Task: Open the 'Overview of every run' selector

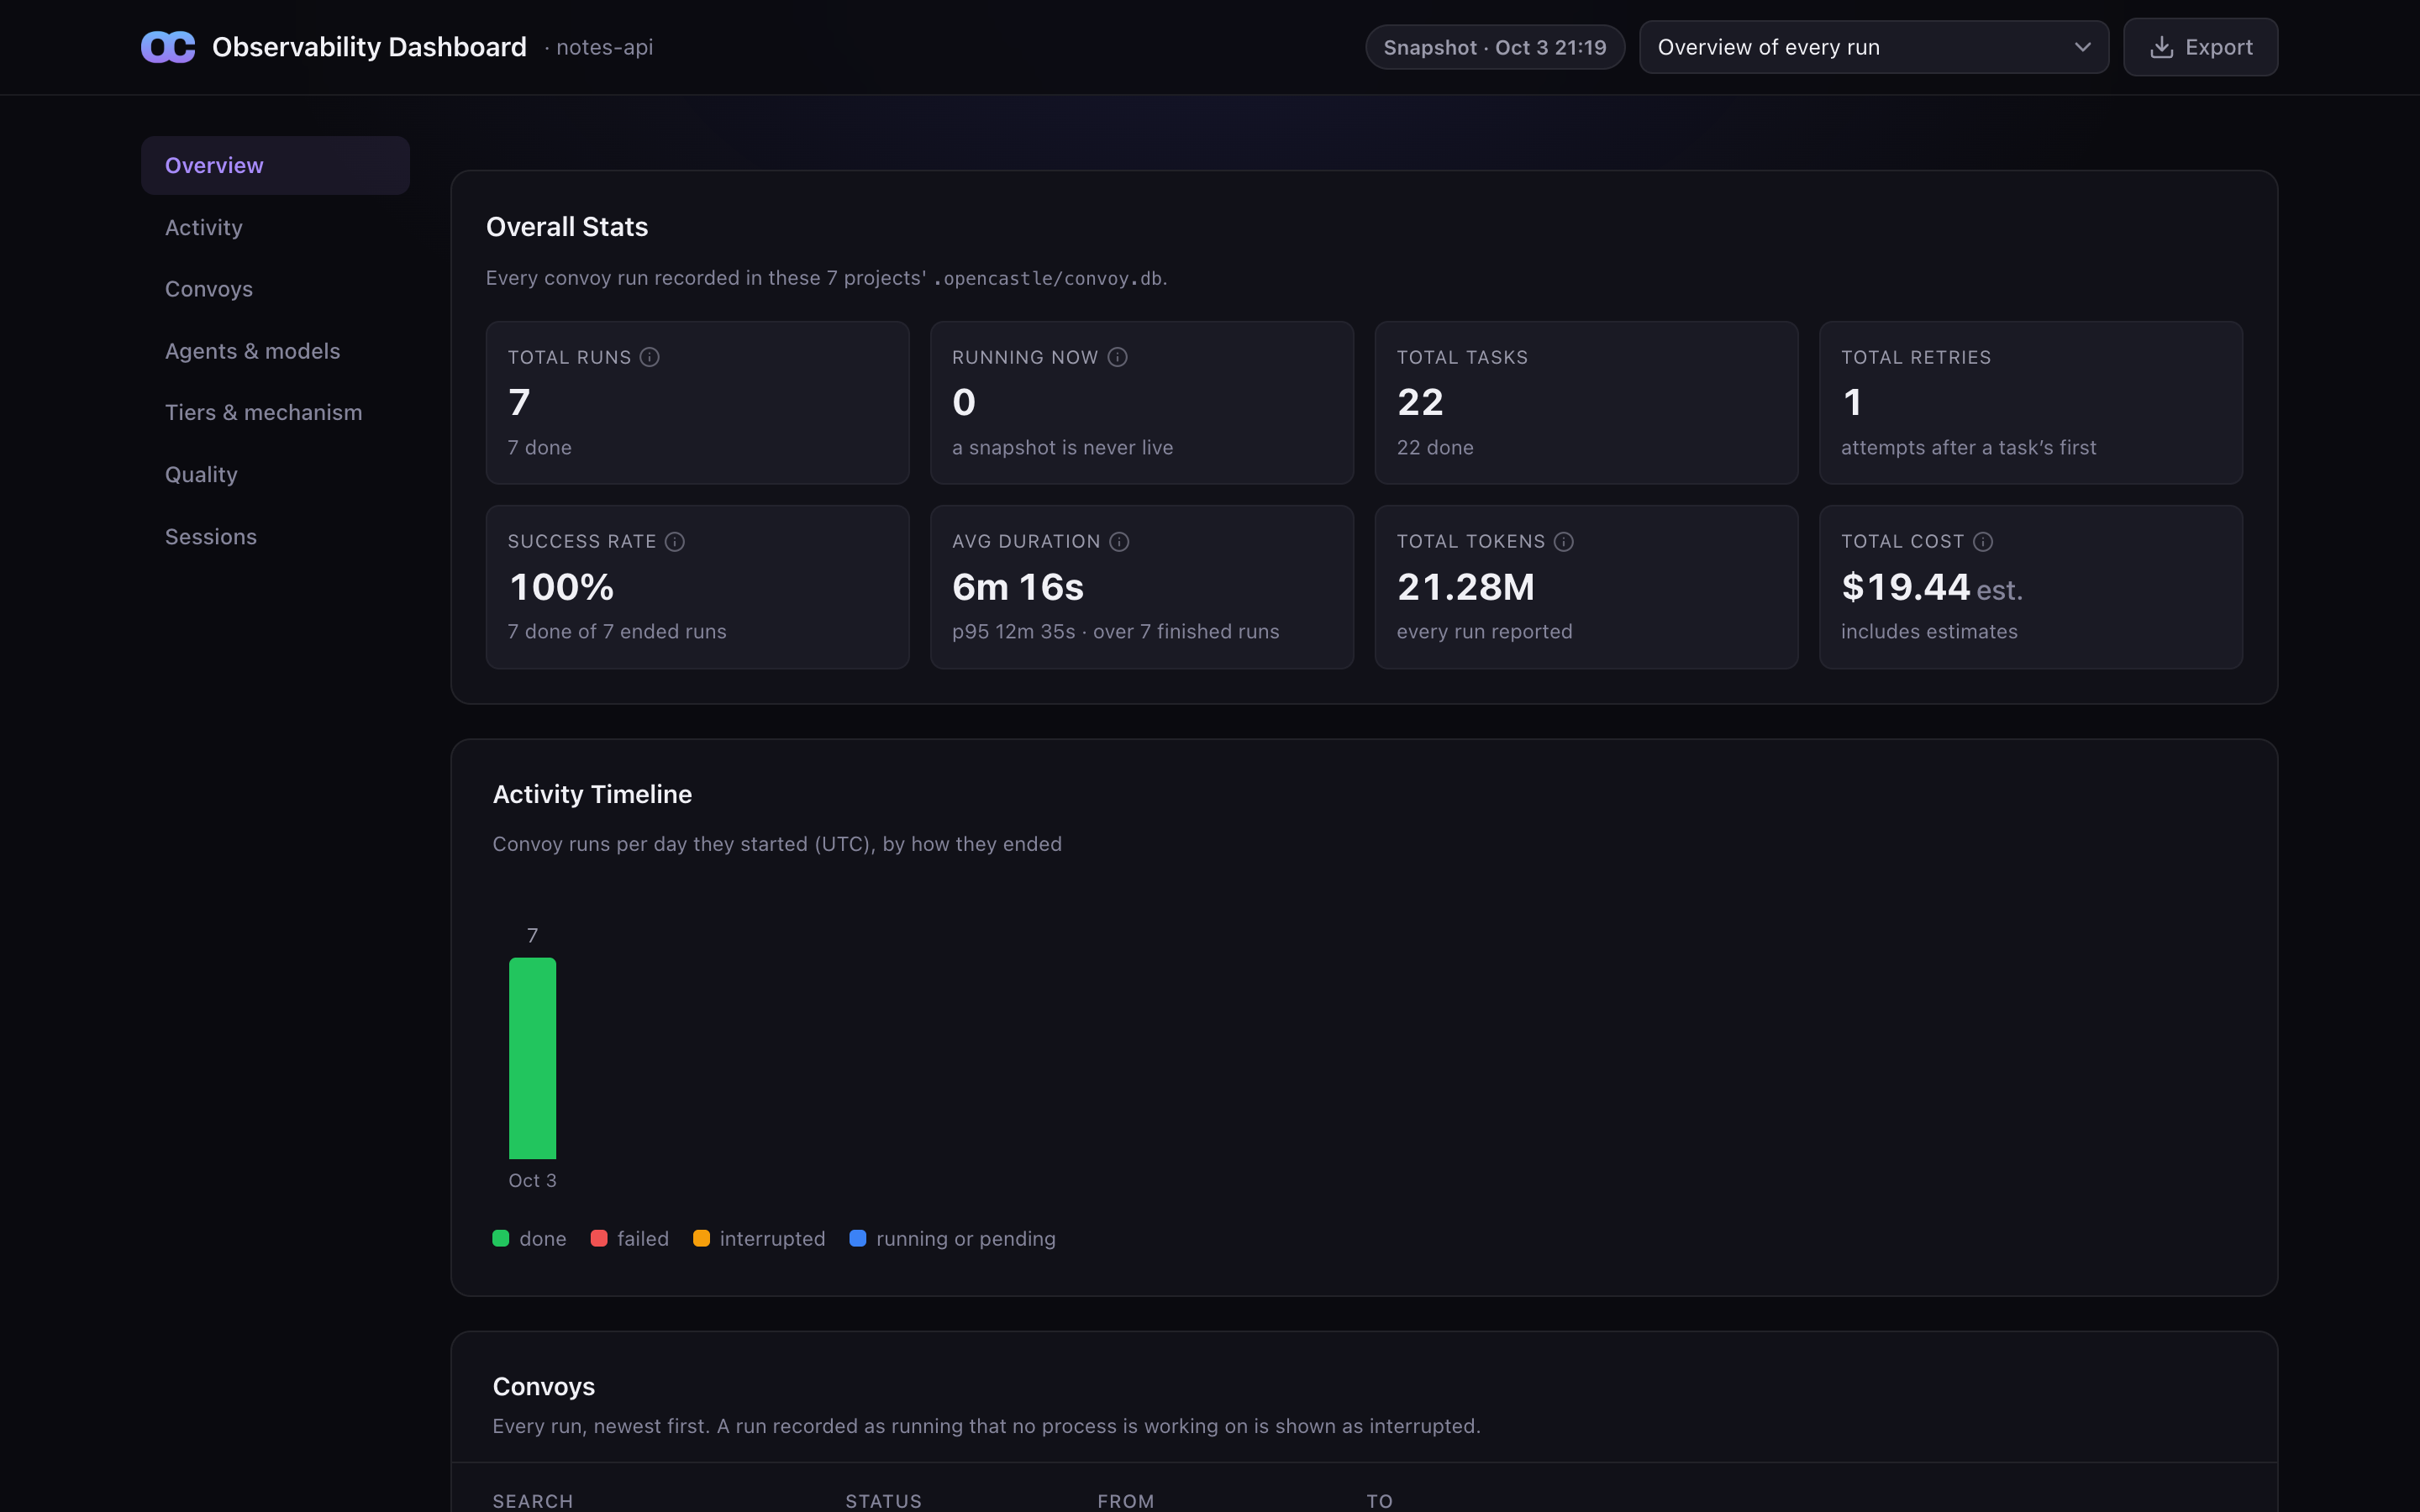Action: [x=1874, y=47]
